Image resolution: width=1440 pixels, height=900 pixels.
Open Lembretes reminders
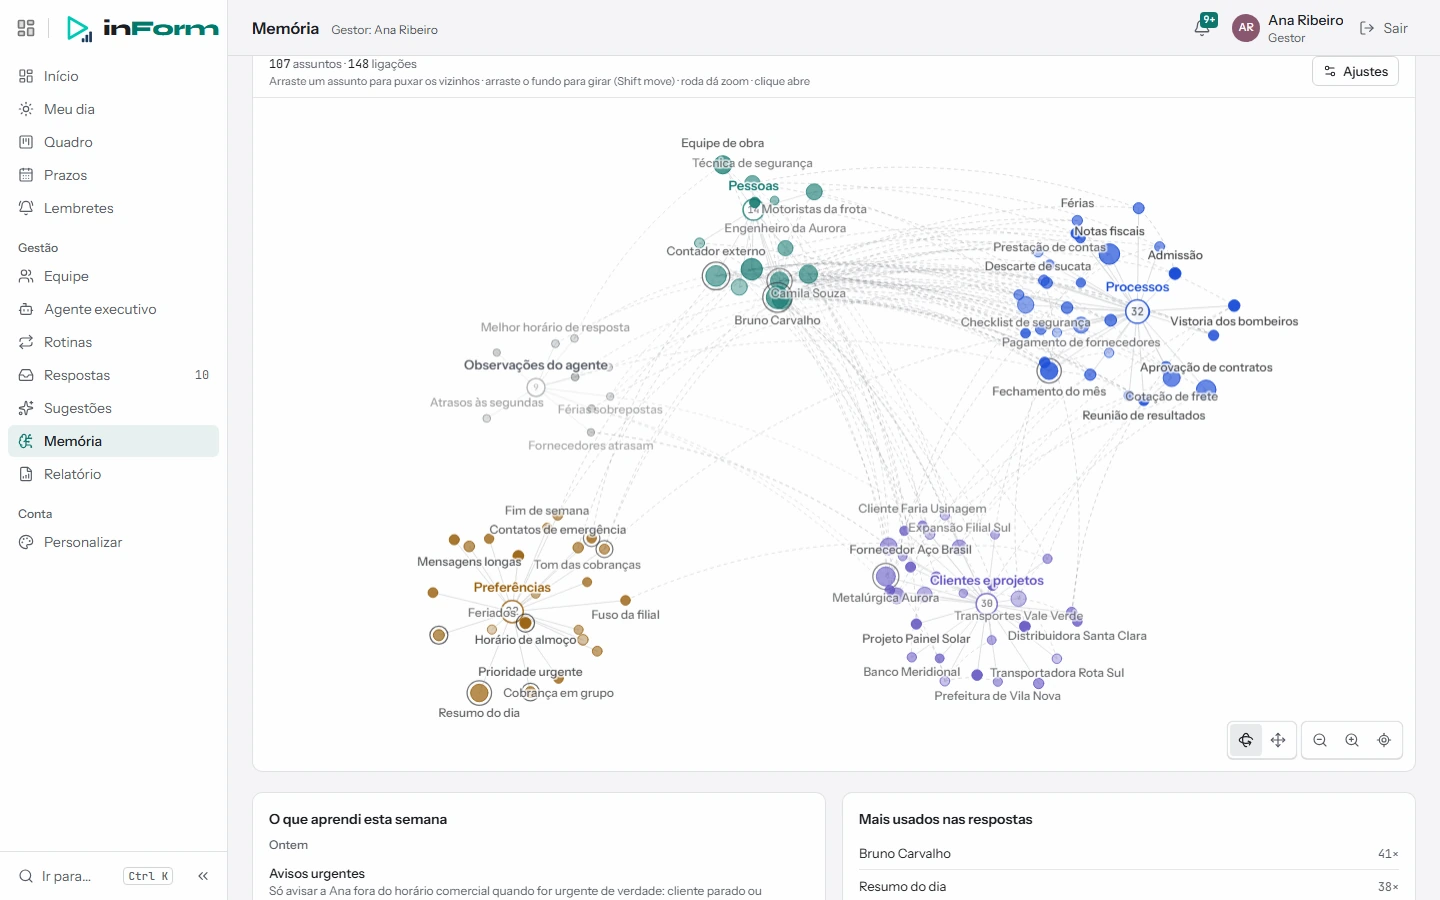(x=113, y=208)
